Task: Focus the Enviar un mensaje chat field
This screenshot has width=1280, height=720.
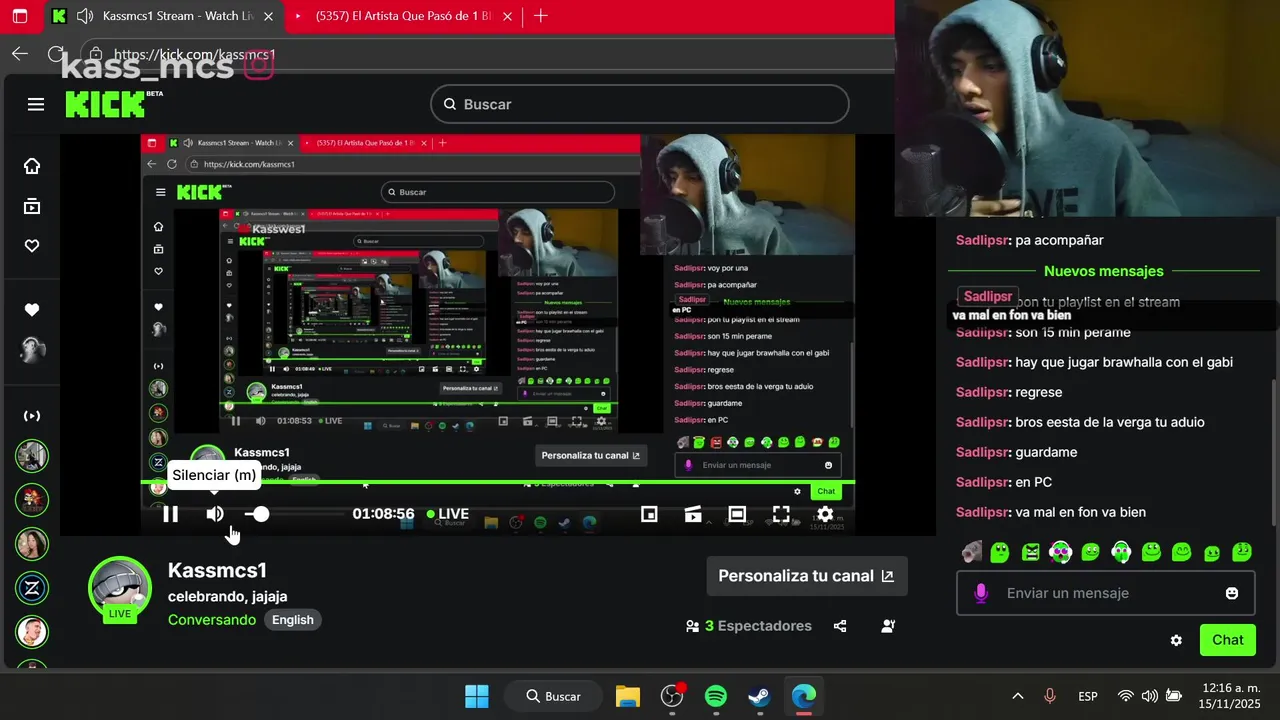Action: coord(1105,593)
